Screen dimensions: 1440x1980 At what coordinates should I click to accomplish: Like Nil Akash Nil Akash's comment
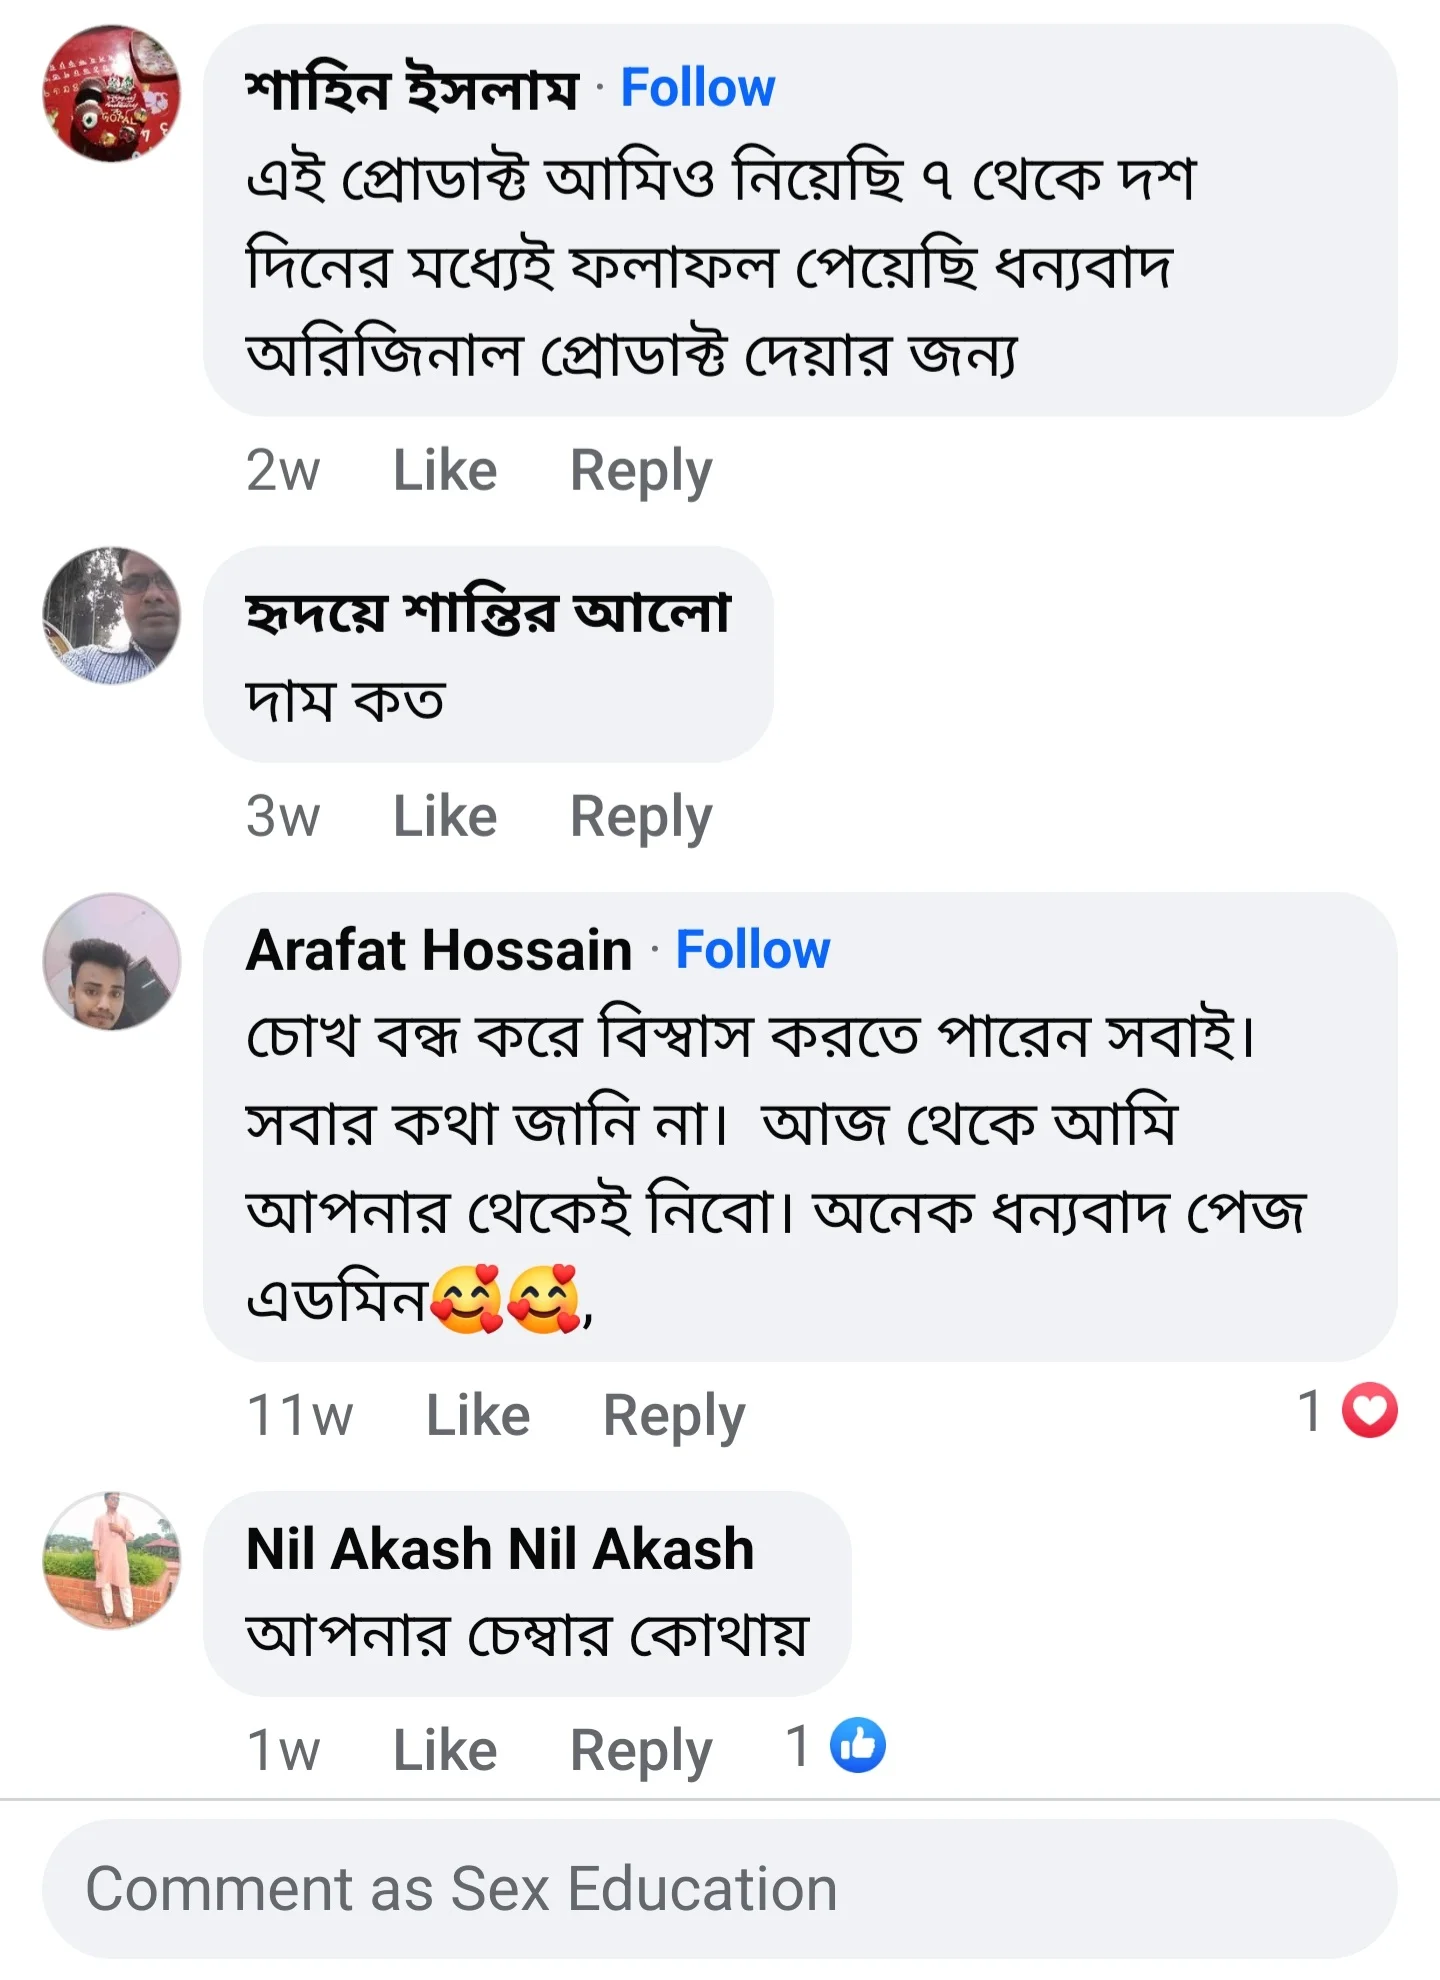click(444, 1750)
